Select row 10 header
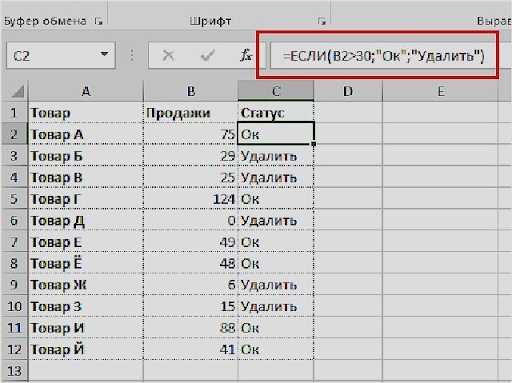The width and height of the screenshot is (512, 383). click(x=14, y=306)
